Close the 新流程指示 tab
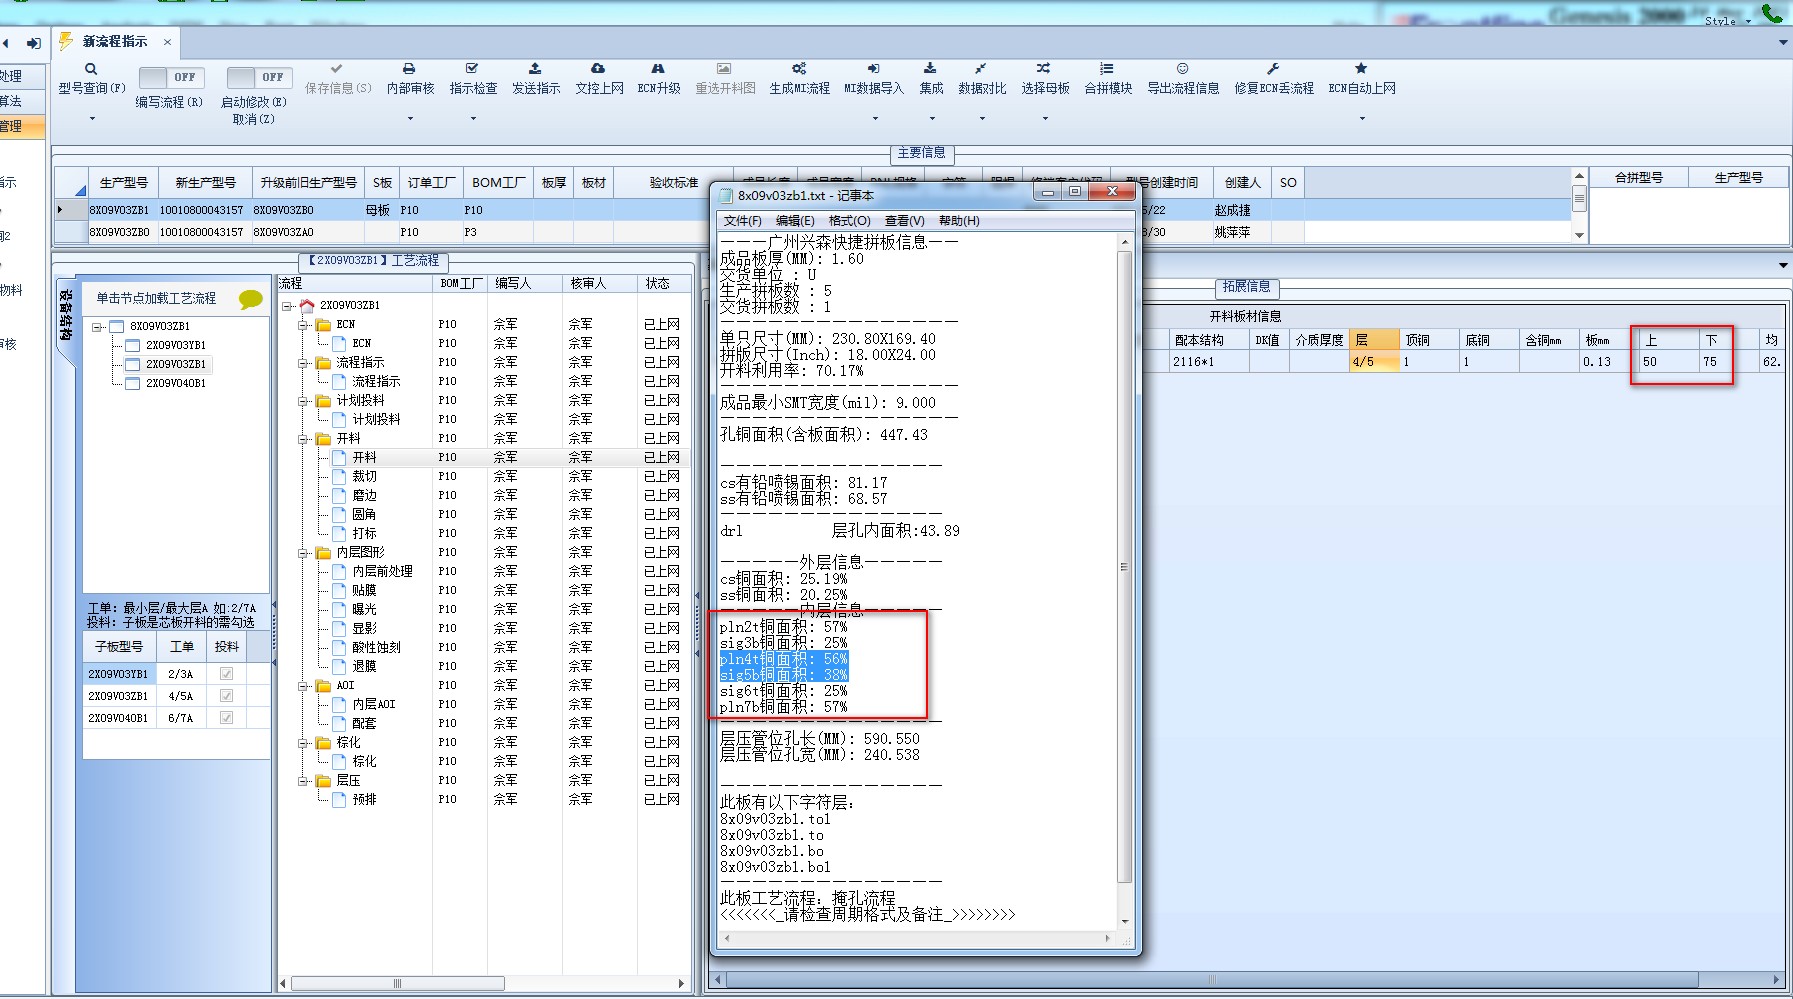Viewport: 1793px width, 999px height. point(167,42)
